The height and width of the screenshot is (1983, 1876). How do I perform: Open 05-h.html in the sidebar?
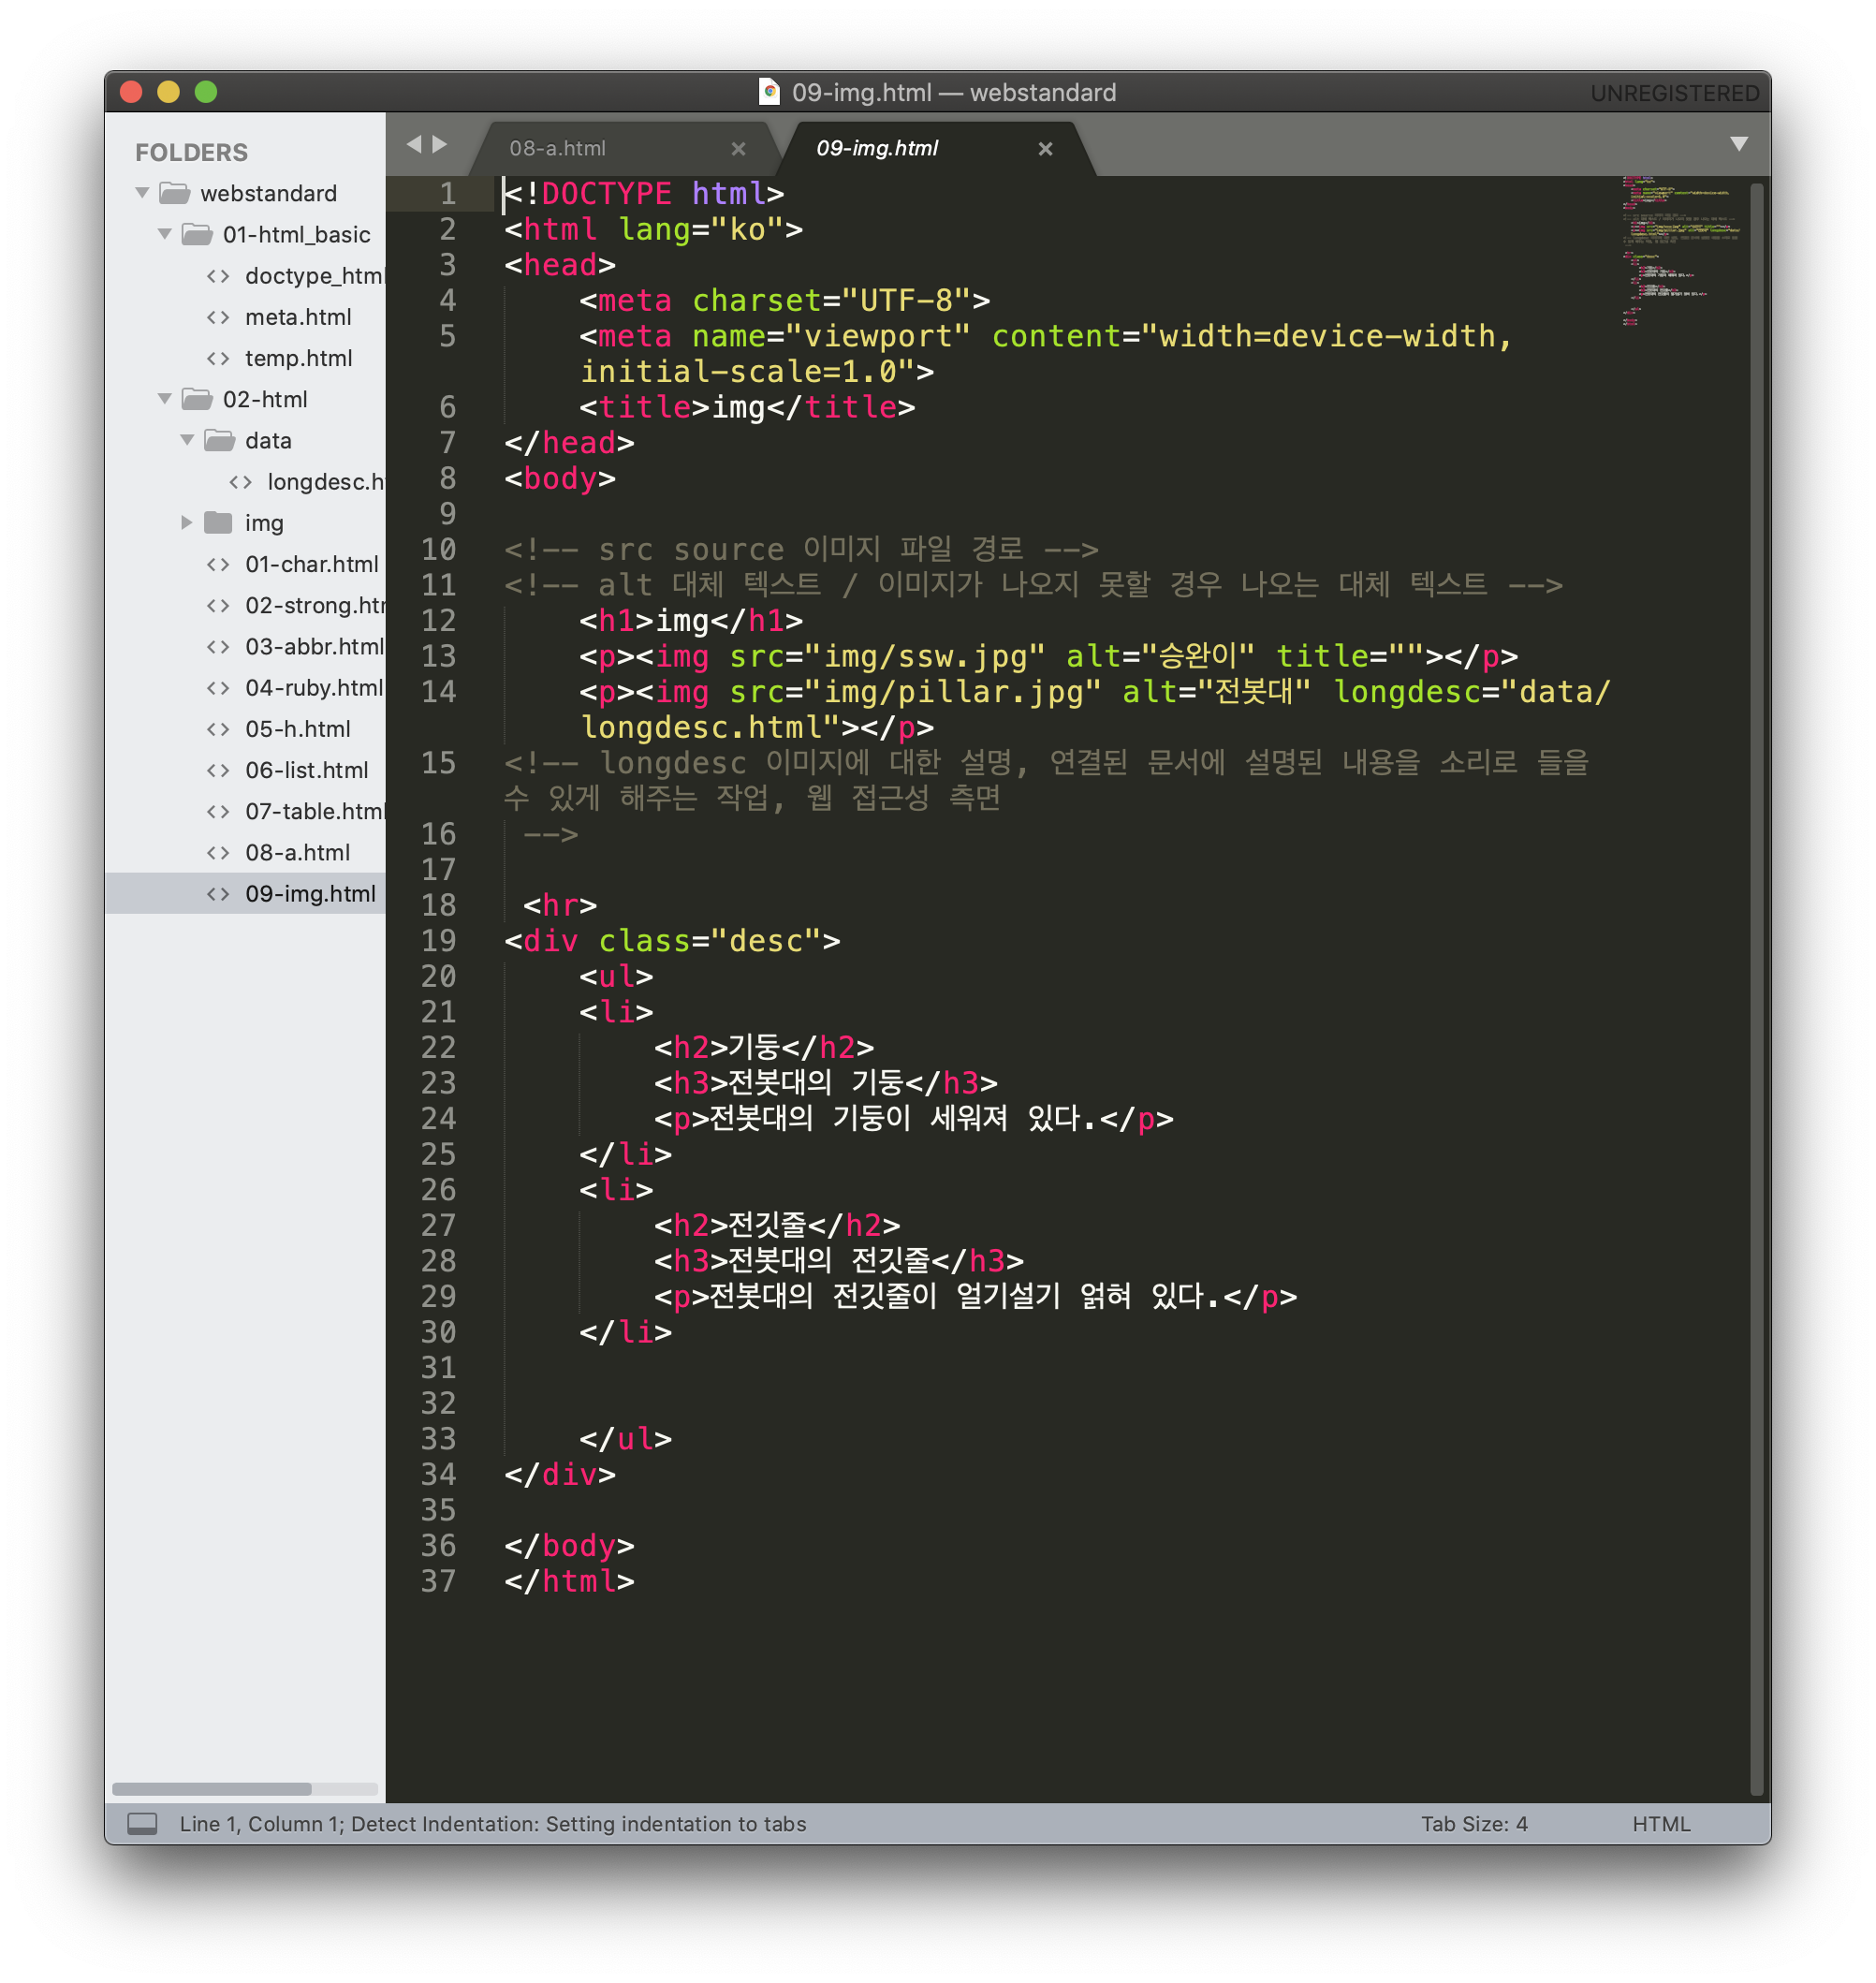coord(298,729)
